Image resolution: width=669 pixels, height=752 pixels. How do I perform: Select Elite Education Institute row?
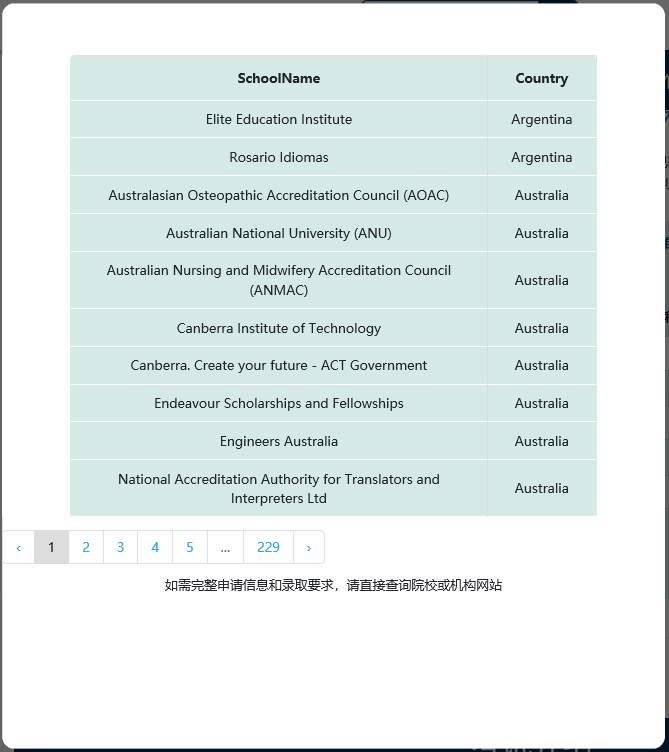point(333,119)
